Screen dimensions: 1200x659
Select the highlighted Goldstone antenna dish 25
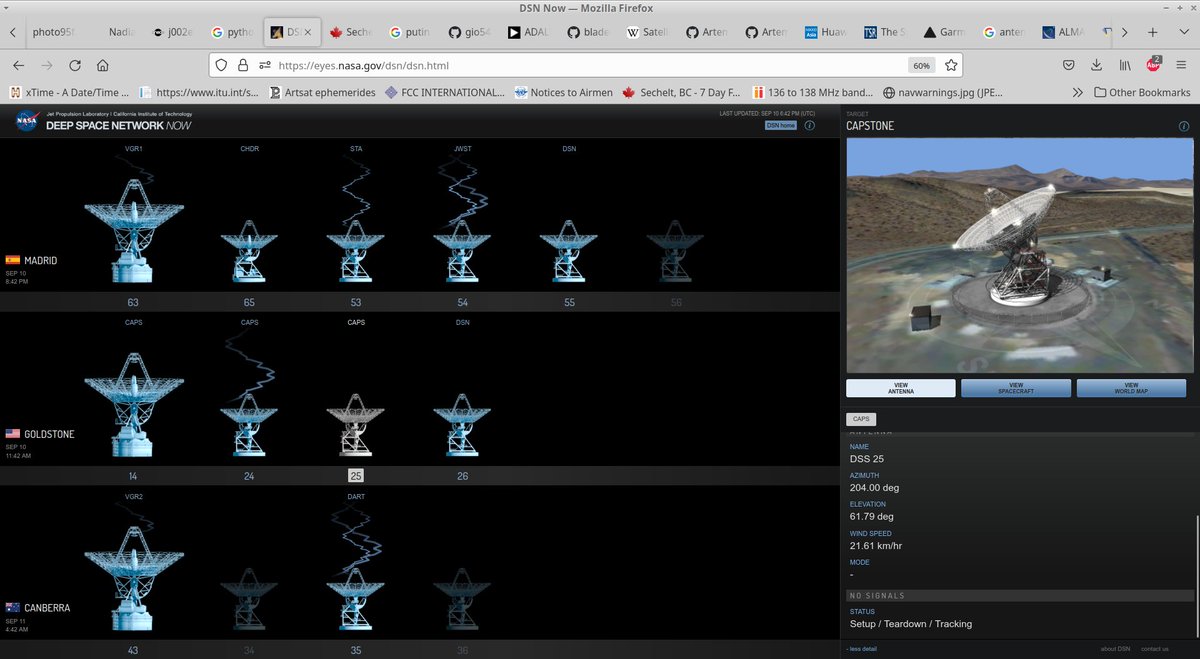(x=355, y=426)
